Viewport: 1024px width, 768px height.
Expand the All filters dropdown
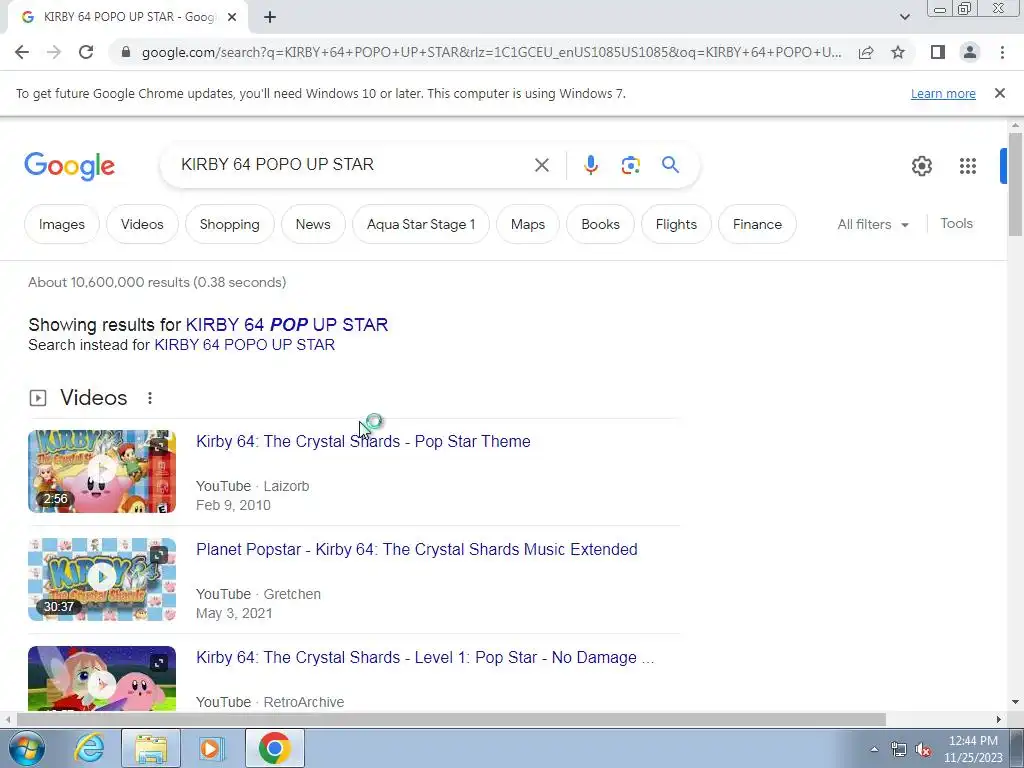point(873,224)
